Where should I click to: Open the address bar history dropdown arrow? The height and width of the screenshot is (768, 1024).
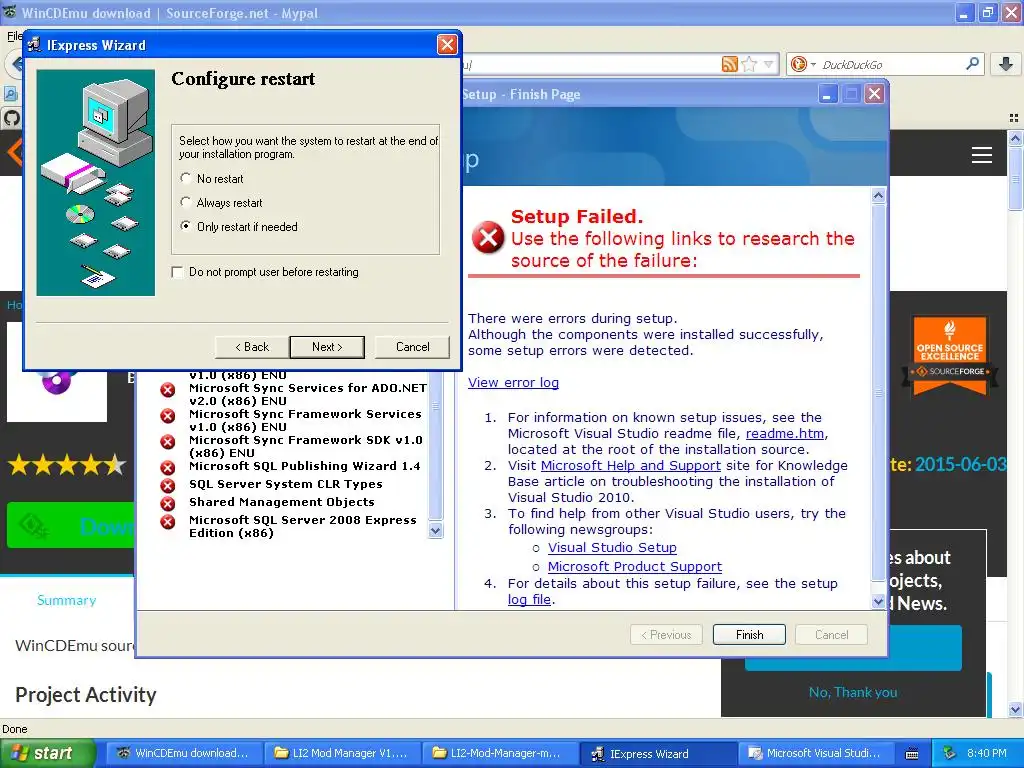tap(769, 64)
